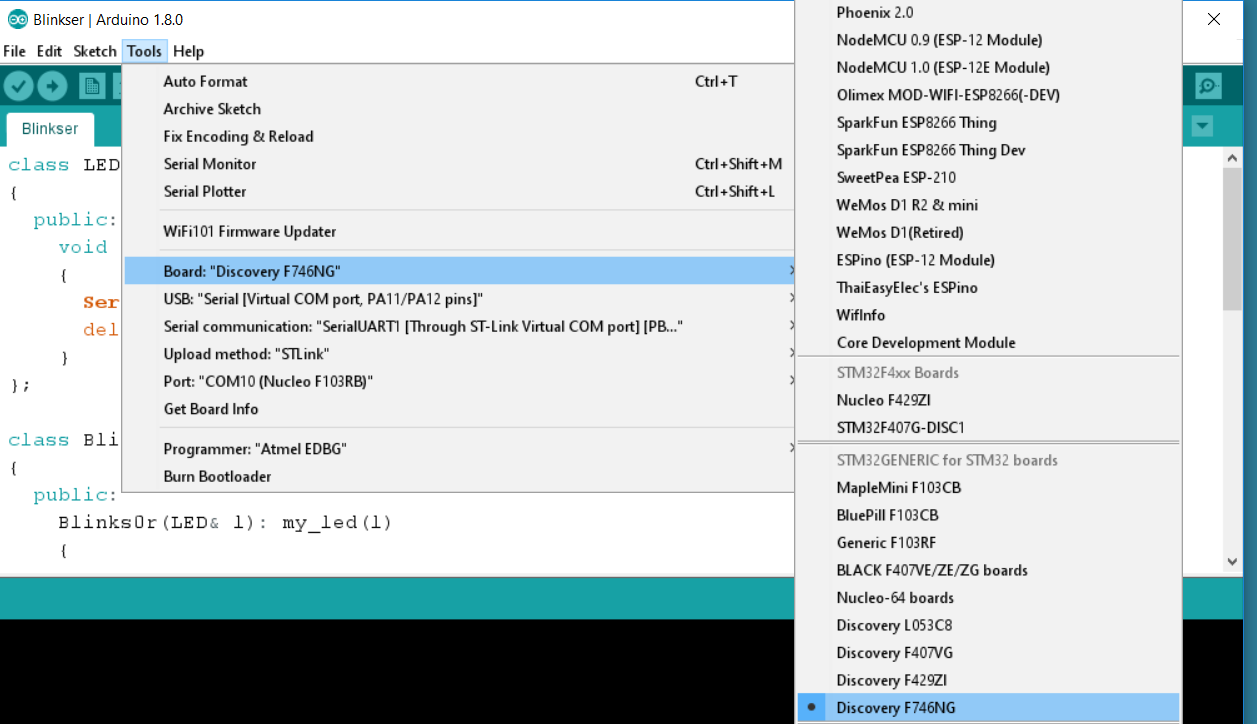The width and height of the screenshot is (1257, 724).
Task: Choose Auto Format from Tools menu
Action: [459, 81]
